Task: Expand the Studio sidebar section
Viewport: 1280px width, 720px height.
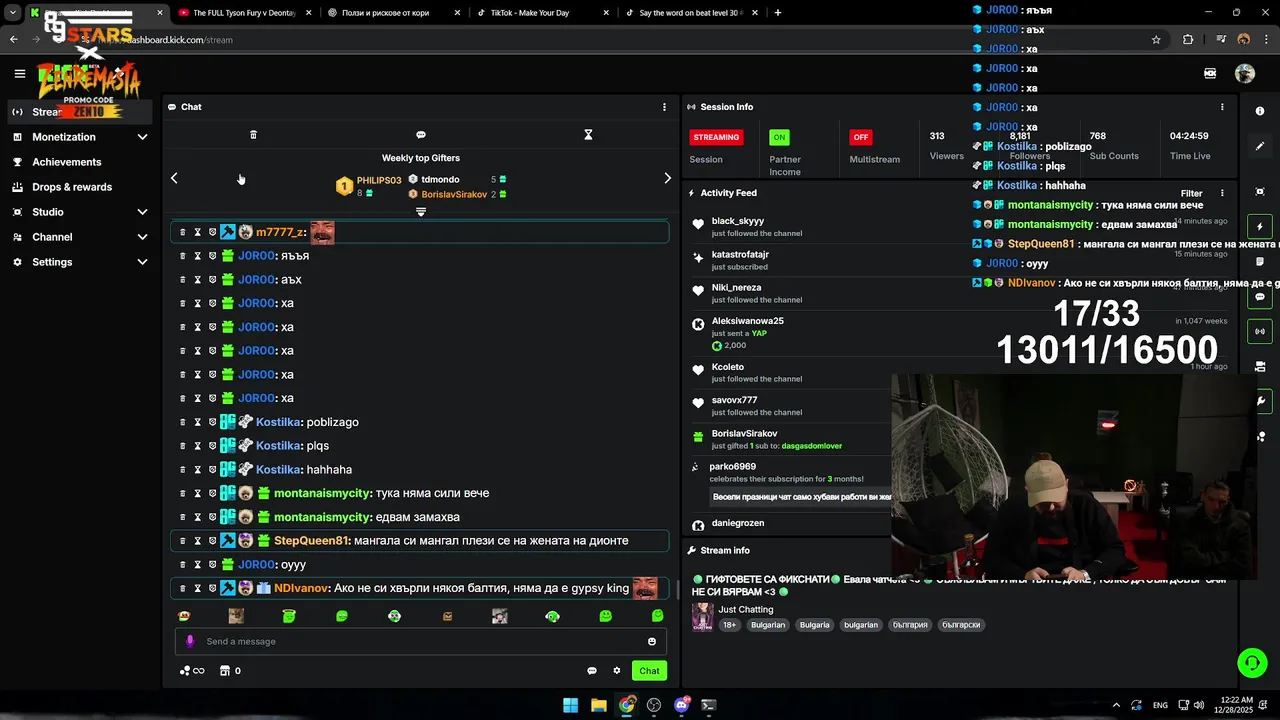Action: [80, 212]
